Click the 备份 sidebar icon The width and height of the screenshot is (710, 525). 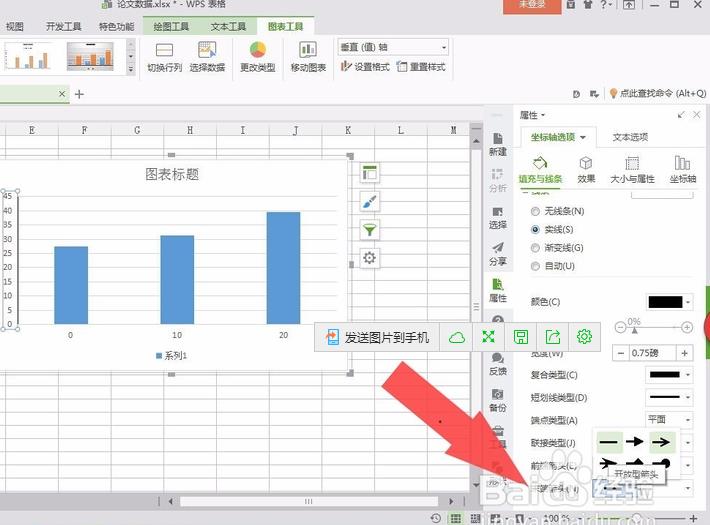click(498, 400)
